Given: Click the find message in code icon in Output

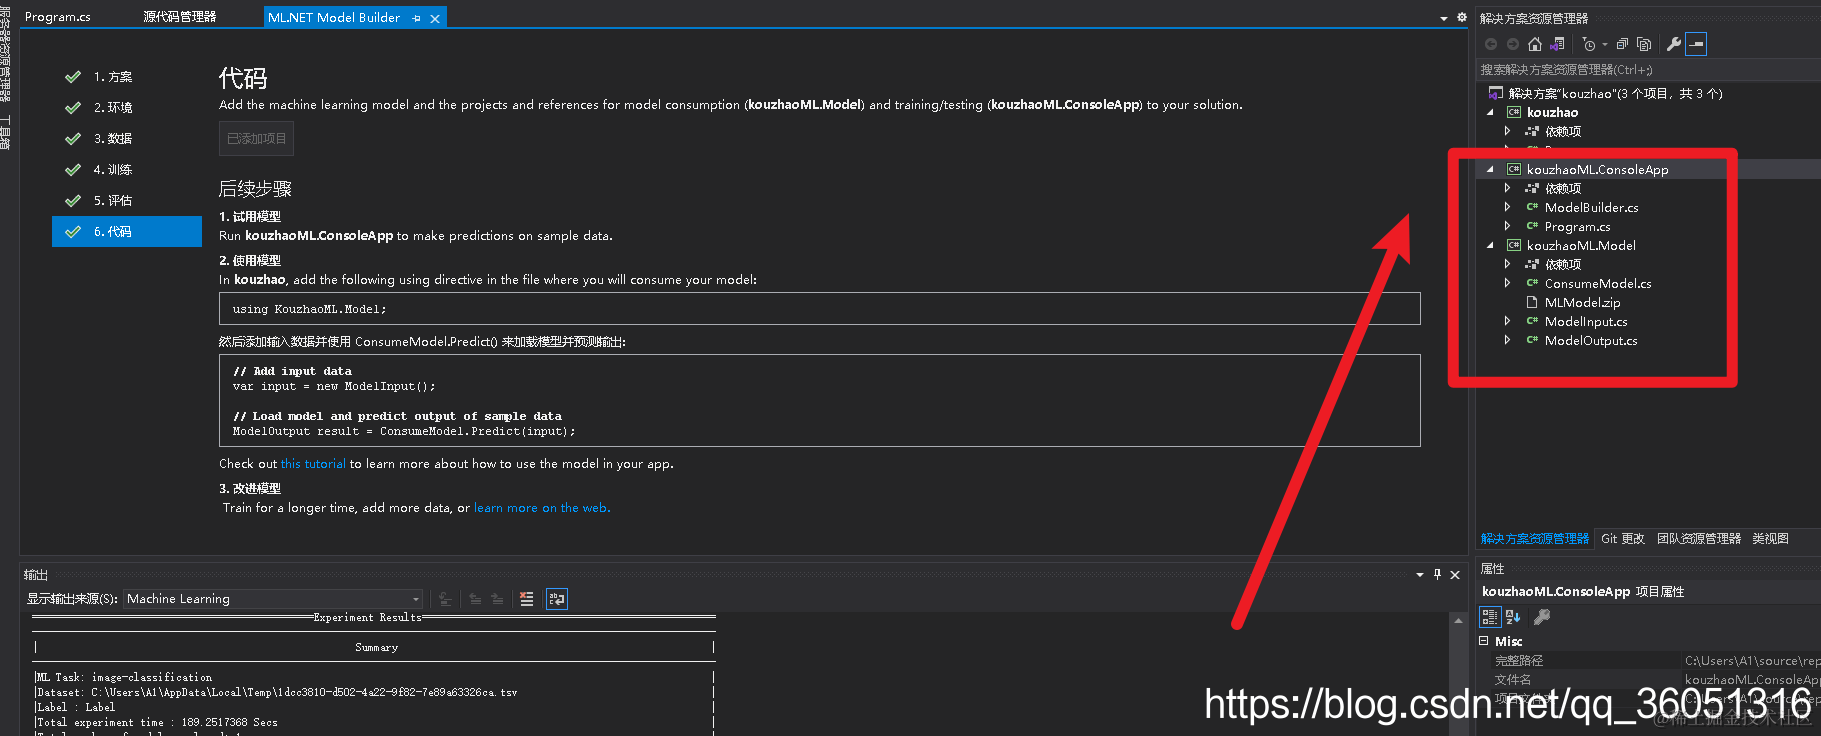Looking at the screenshot, I should 446,599.
